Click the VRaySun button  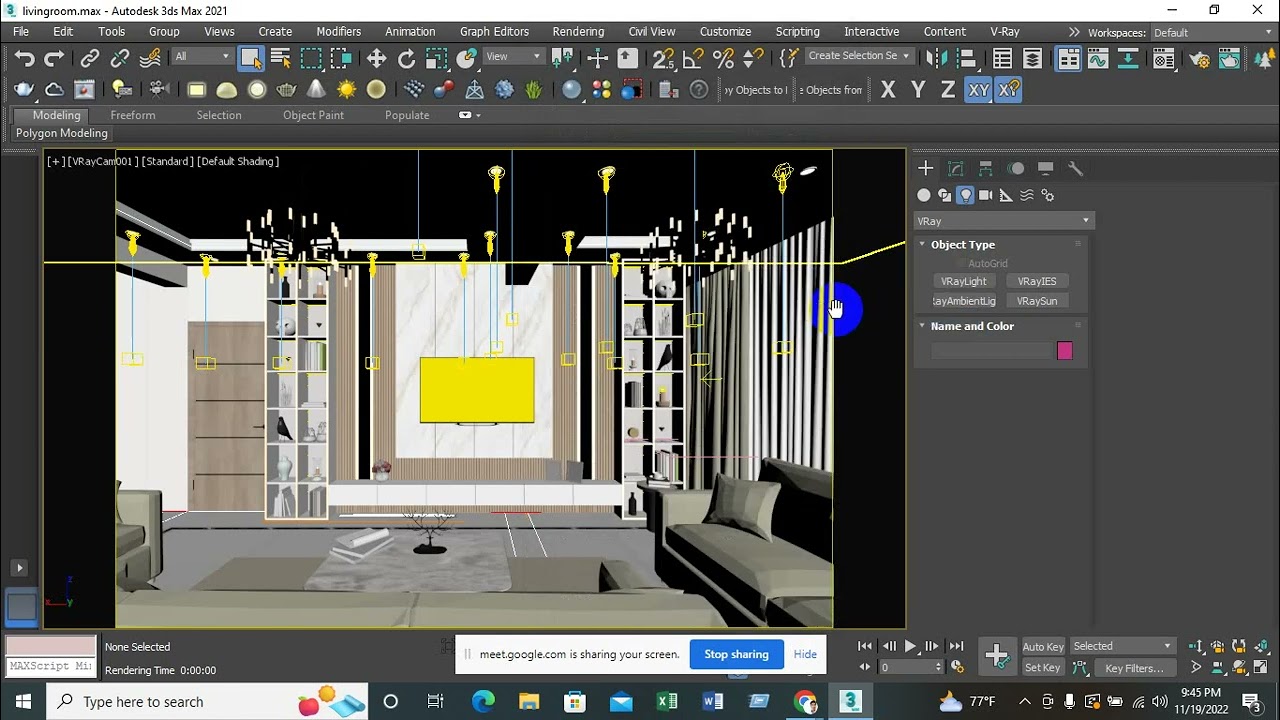pos(1037,301)
